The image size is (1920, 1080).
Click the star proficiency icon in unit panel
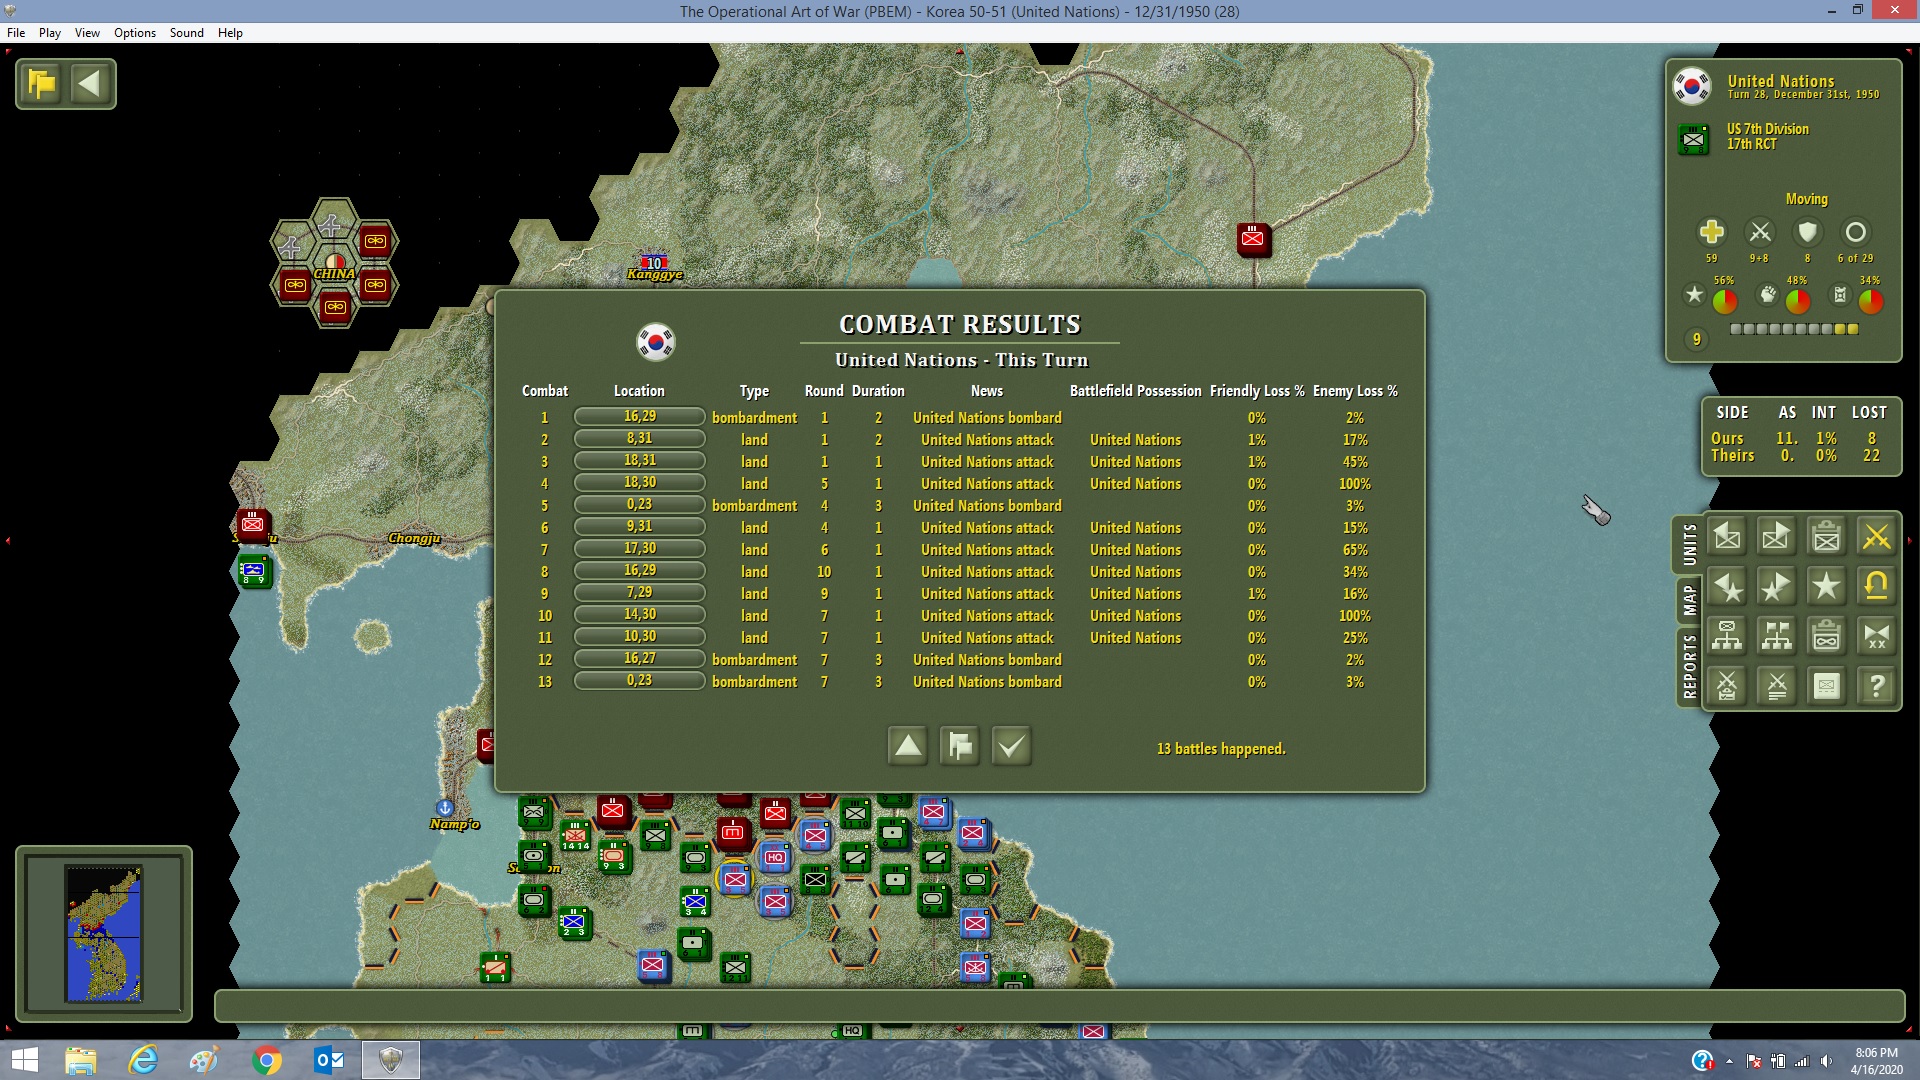click(x=1694, y=295)
